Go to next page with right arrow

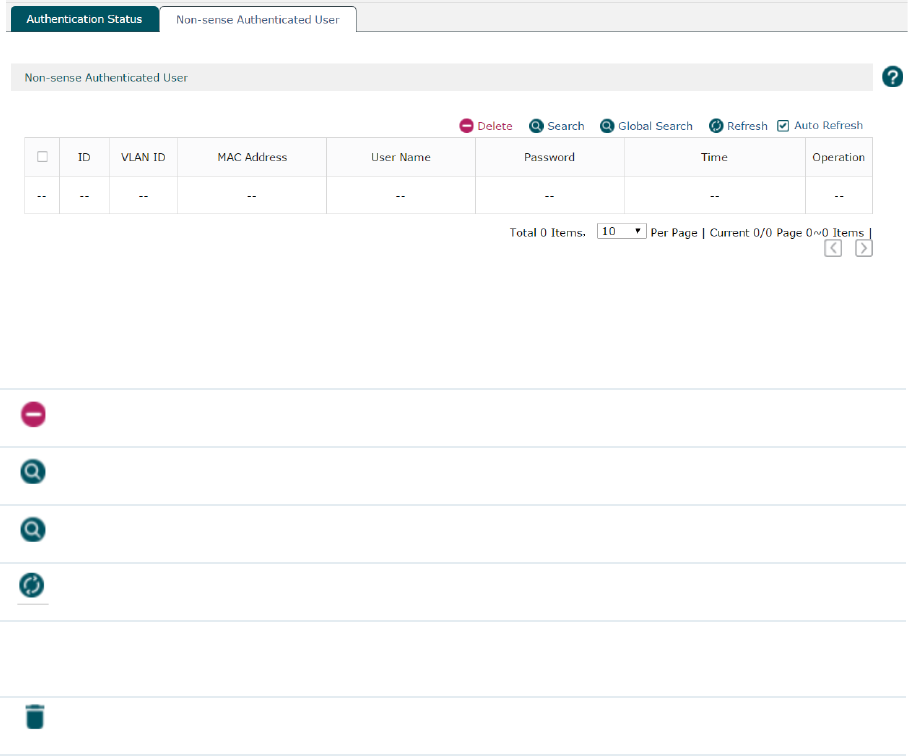pos(863,248)
